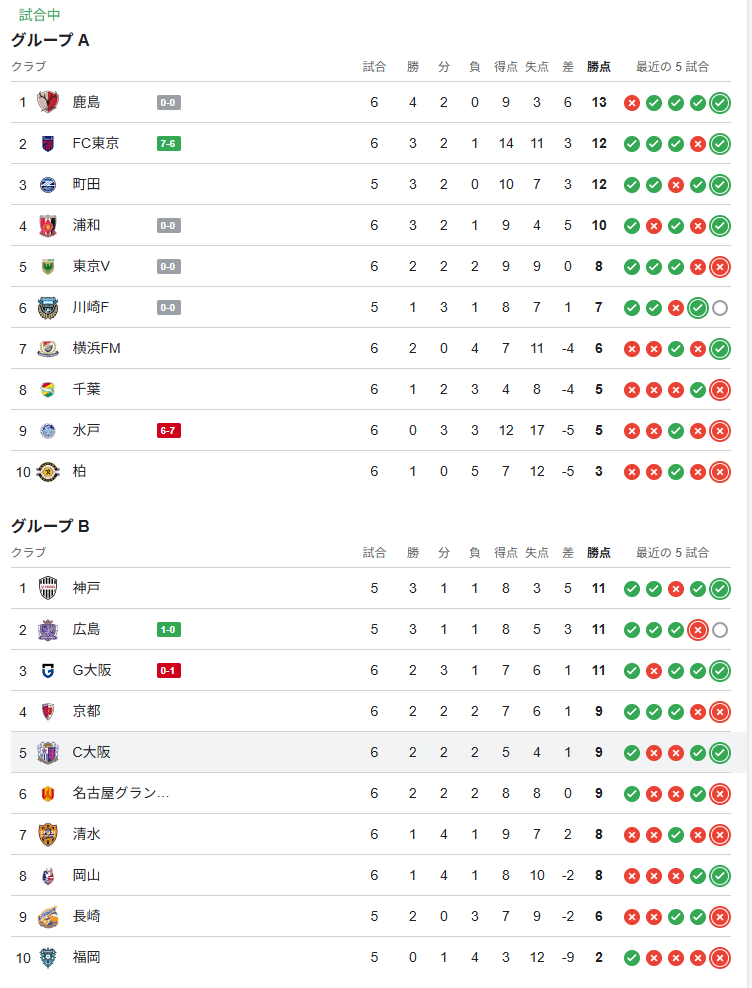Click the 福岡 club crest icon

tap(48, 957)
